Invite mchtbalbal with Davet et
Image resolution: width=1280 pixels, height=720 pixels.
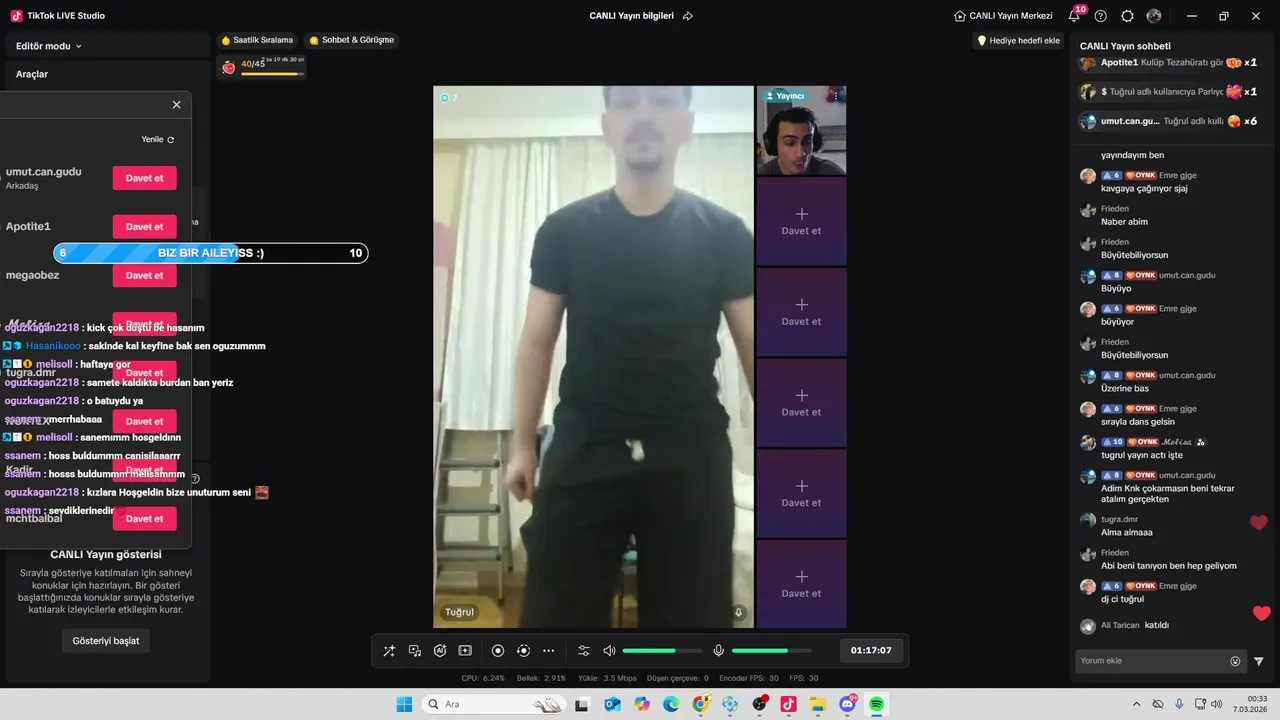pyautogui.click(x=144, y=519)
